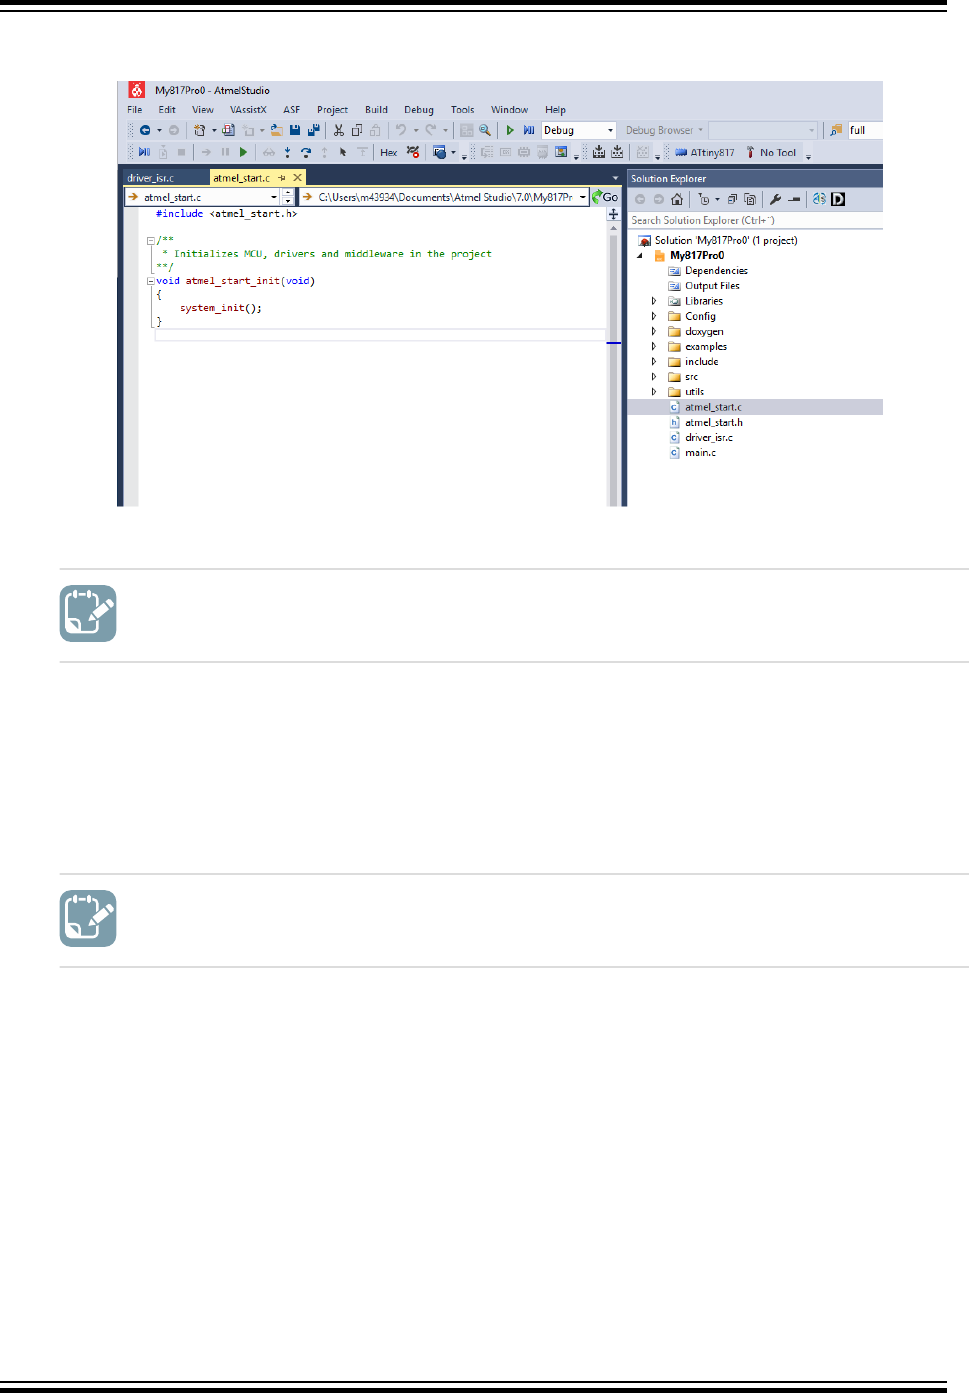Open the Debug Browser dropdown
The image size is (969, 1393).
665,130
